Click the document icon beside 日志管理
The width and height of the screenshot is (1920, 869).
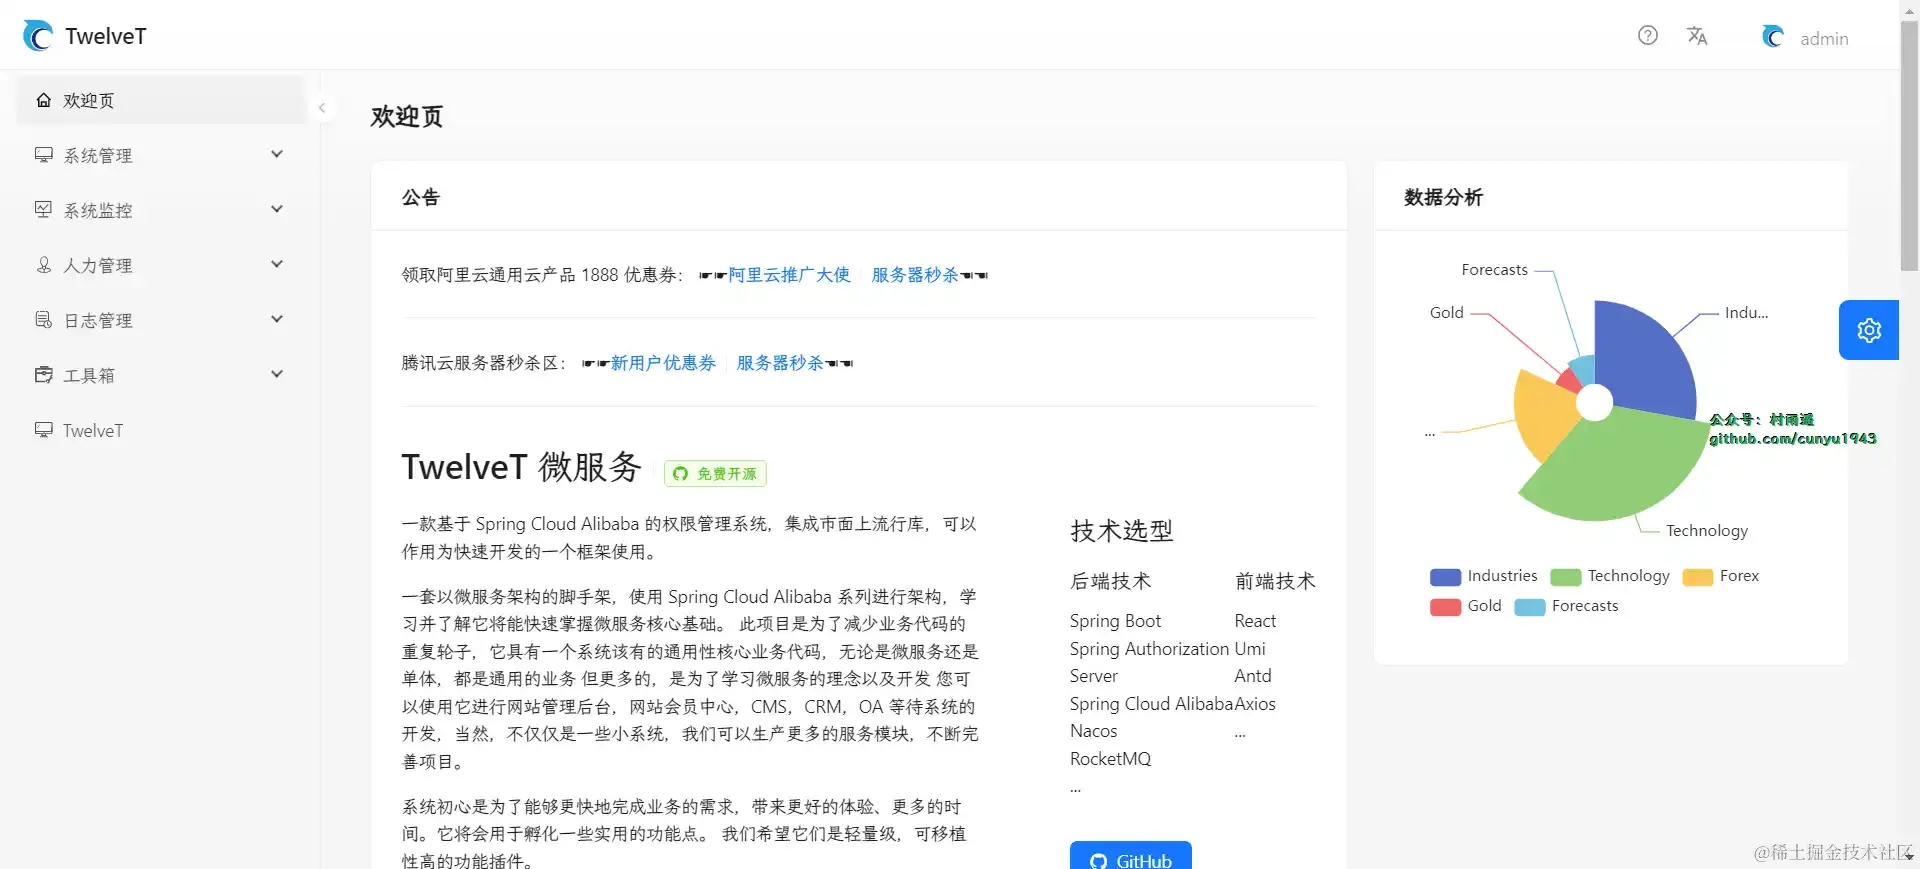tap(44, 320)
